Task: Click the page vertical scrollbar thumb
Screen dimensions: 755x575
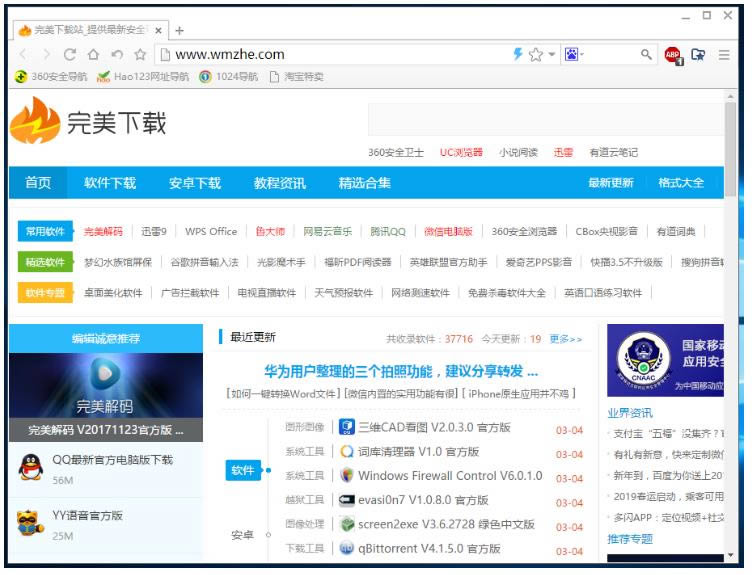Action: [x=730, y=148]
